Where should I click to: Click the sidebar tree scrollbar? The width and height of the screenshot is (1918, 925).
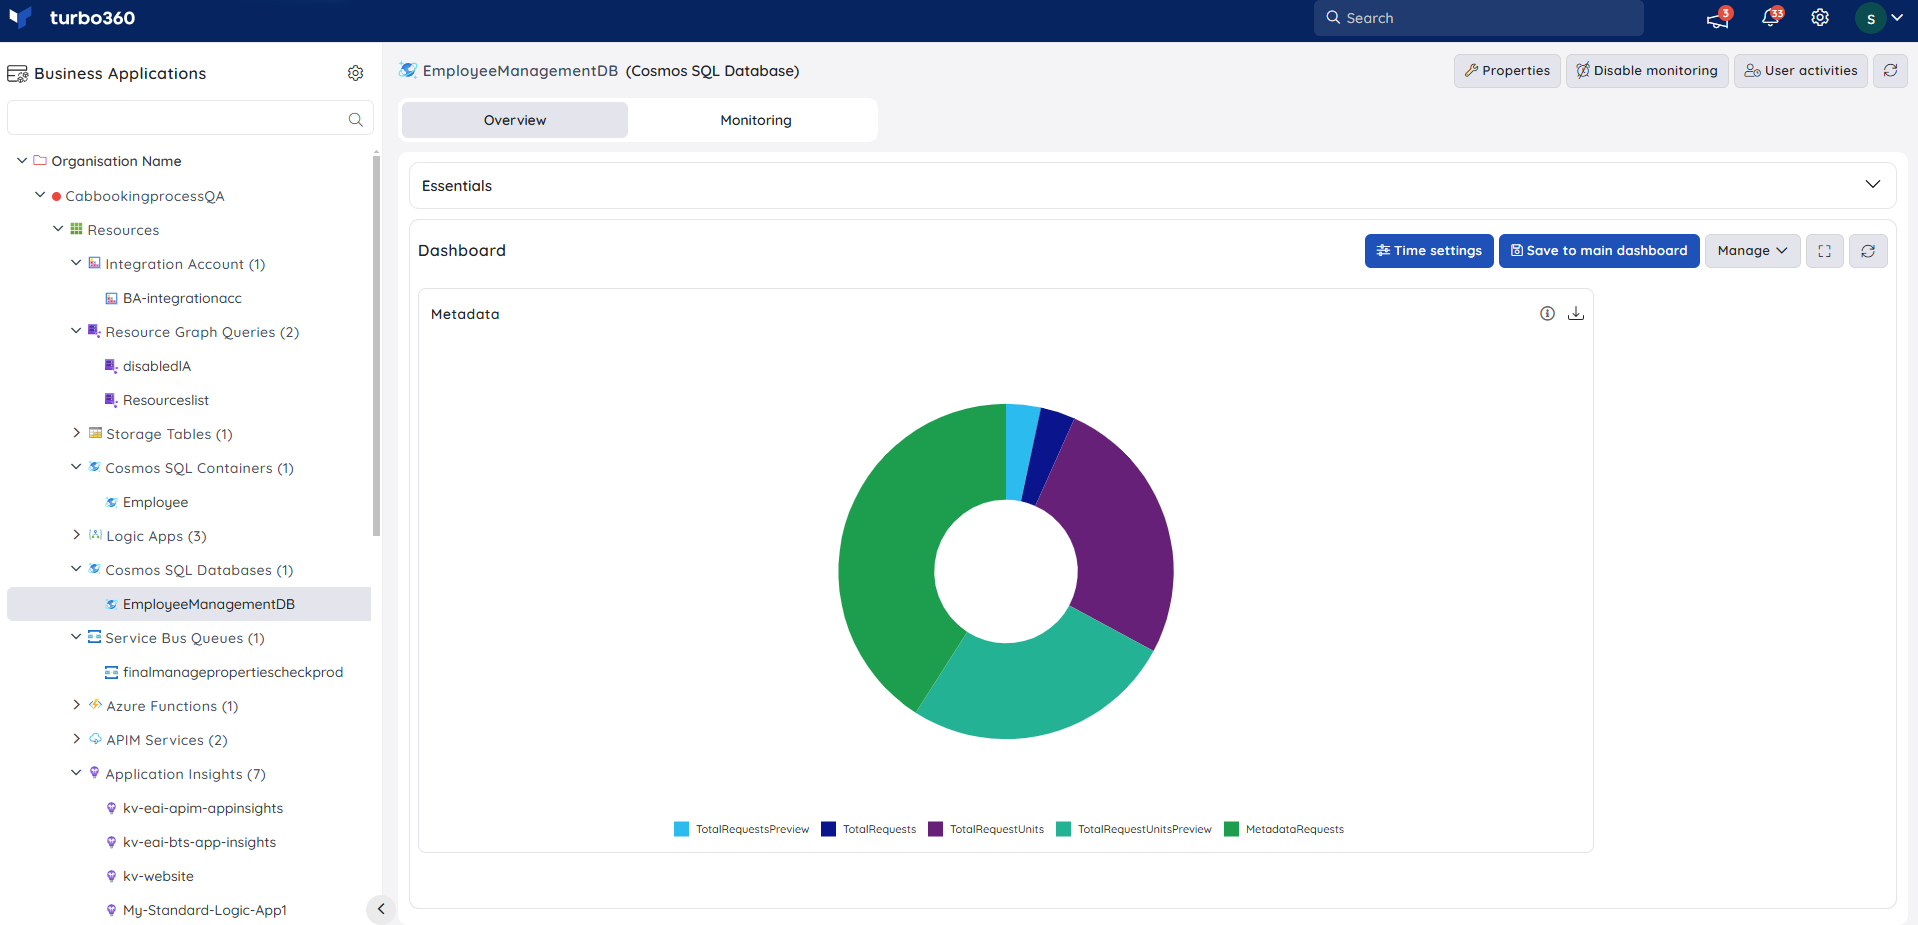click(x=376, y=345)
